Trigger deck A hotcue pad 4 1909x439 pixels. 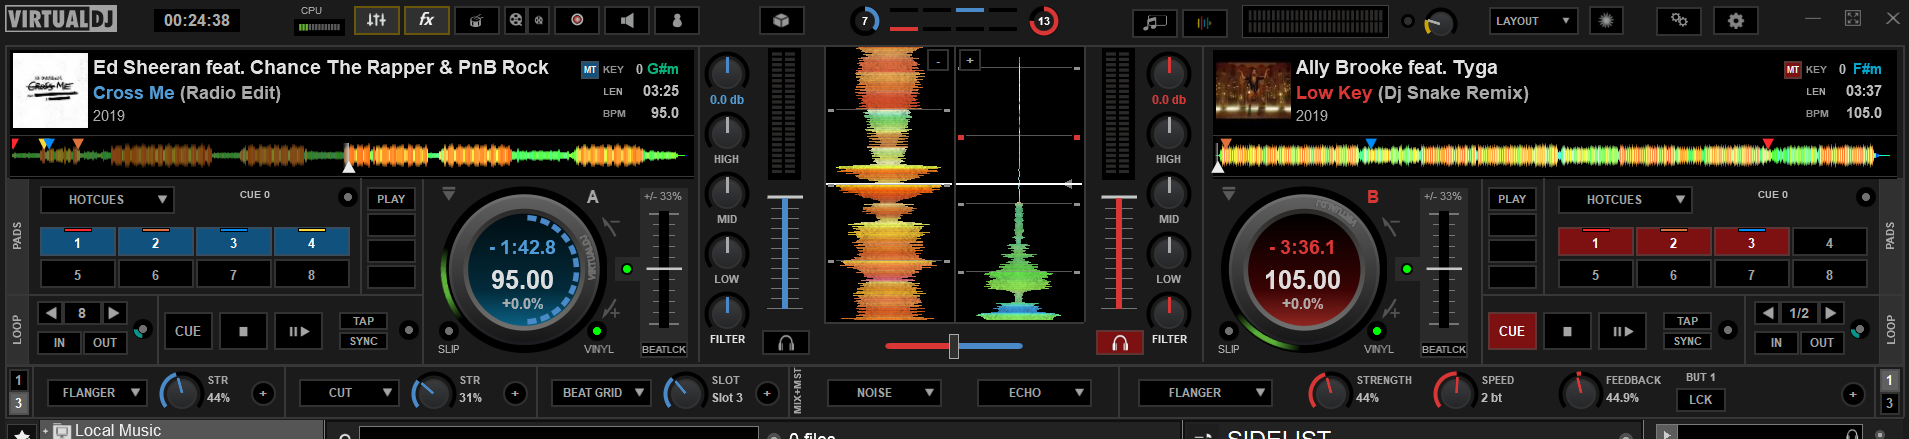point(312,242)
